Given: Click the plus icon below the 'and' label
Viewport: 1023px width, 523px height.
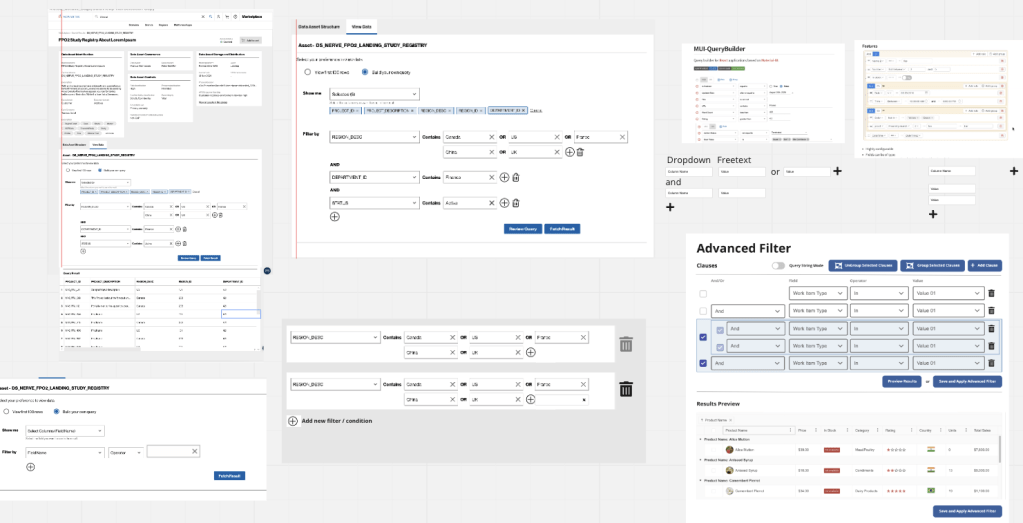Looking at the screenshot, I should [670, 207].
